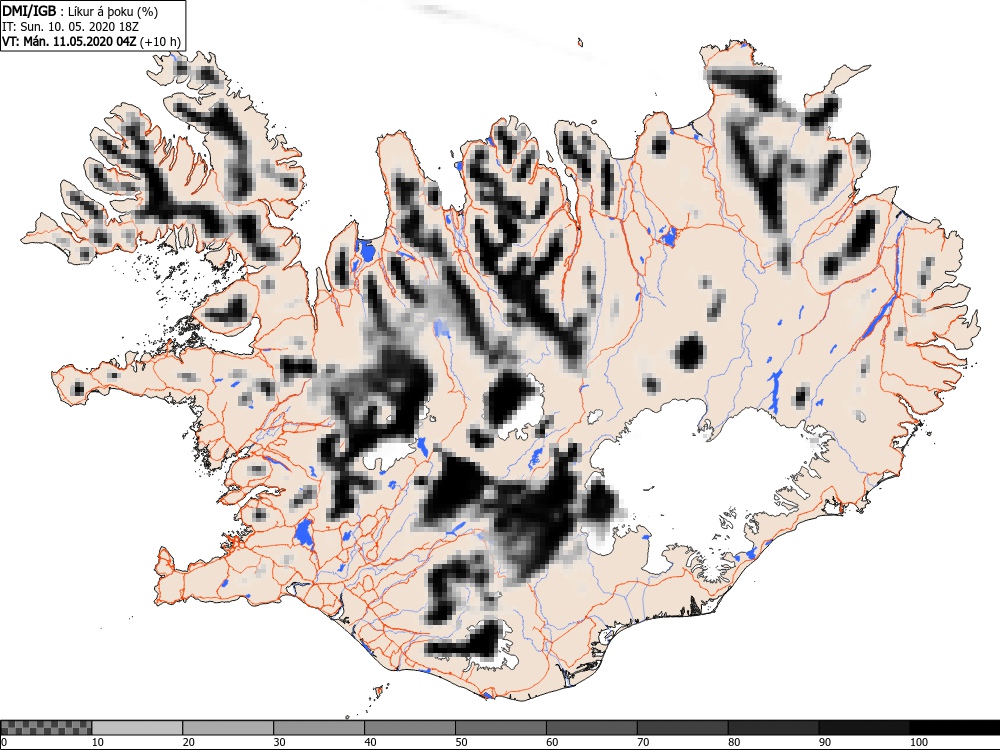This screenshot has width=1000, height=750.
Task: Select the 70–80 percent legend swatch
Action: coord(682,728)
